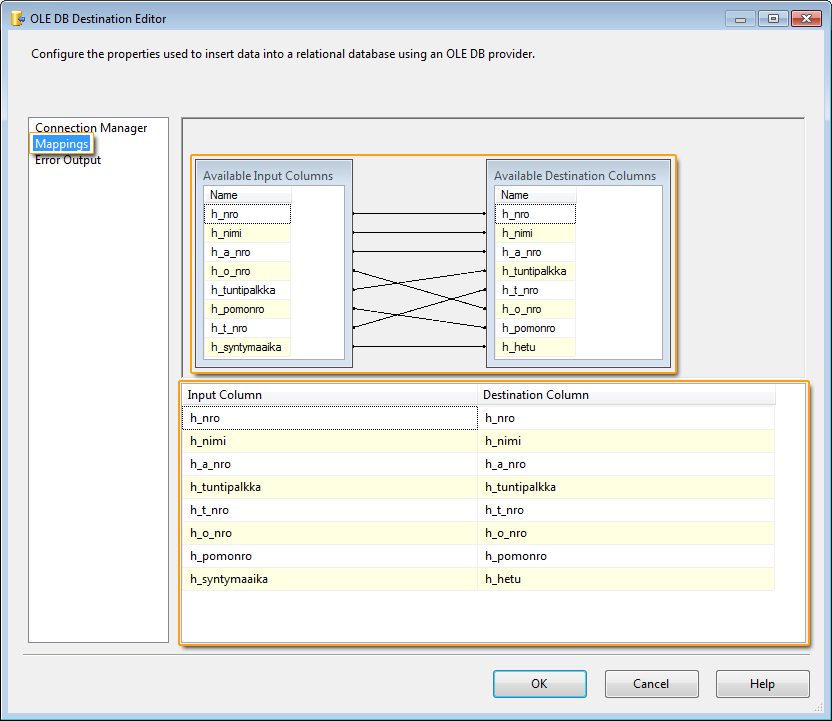
Task: Click the OLE DB Destination Editor title icon
Action: click(x=18, y=19)
